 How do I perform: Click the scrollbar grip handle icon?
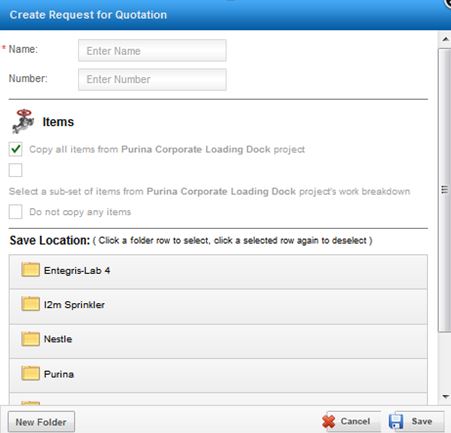[444, 190]
